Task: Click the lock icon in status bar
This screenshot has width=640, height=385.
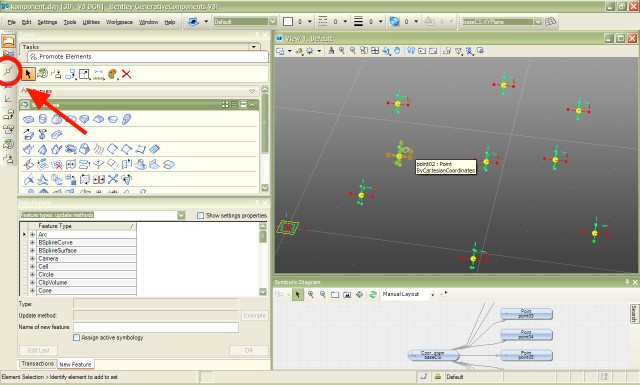Action: pos(438,376)
